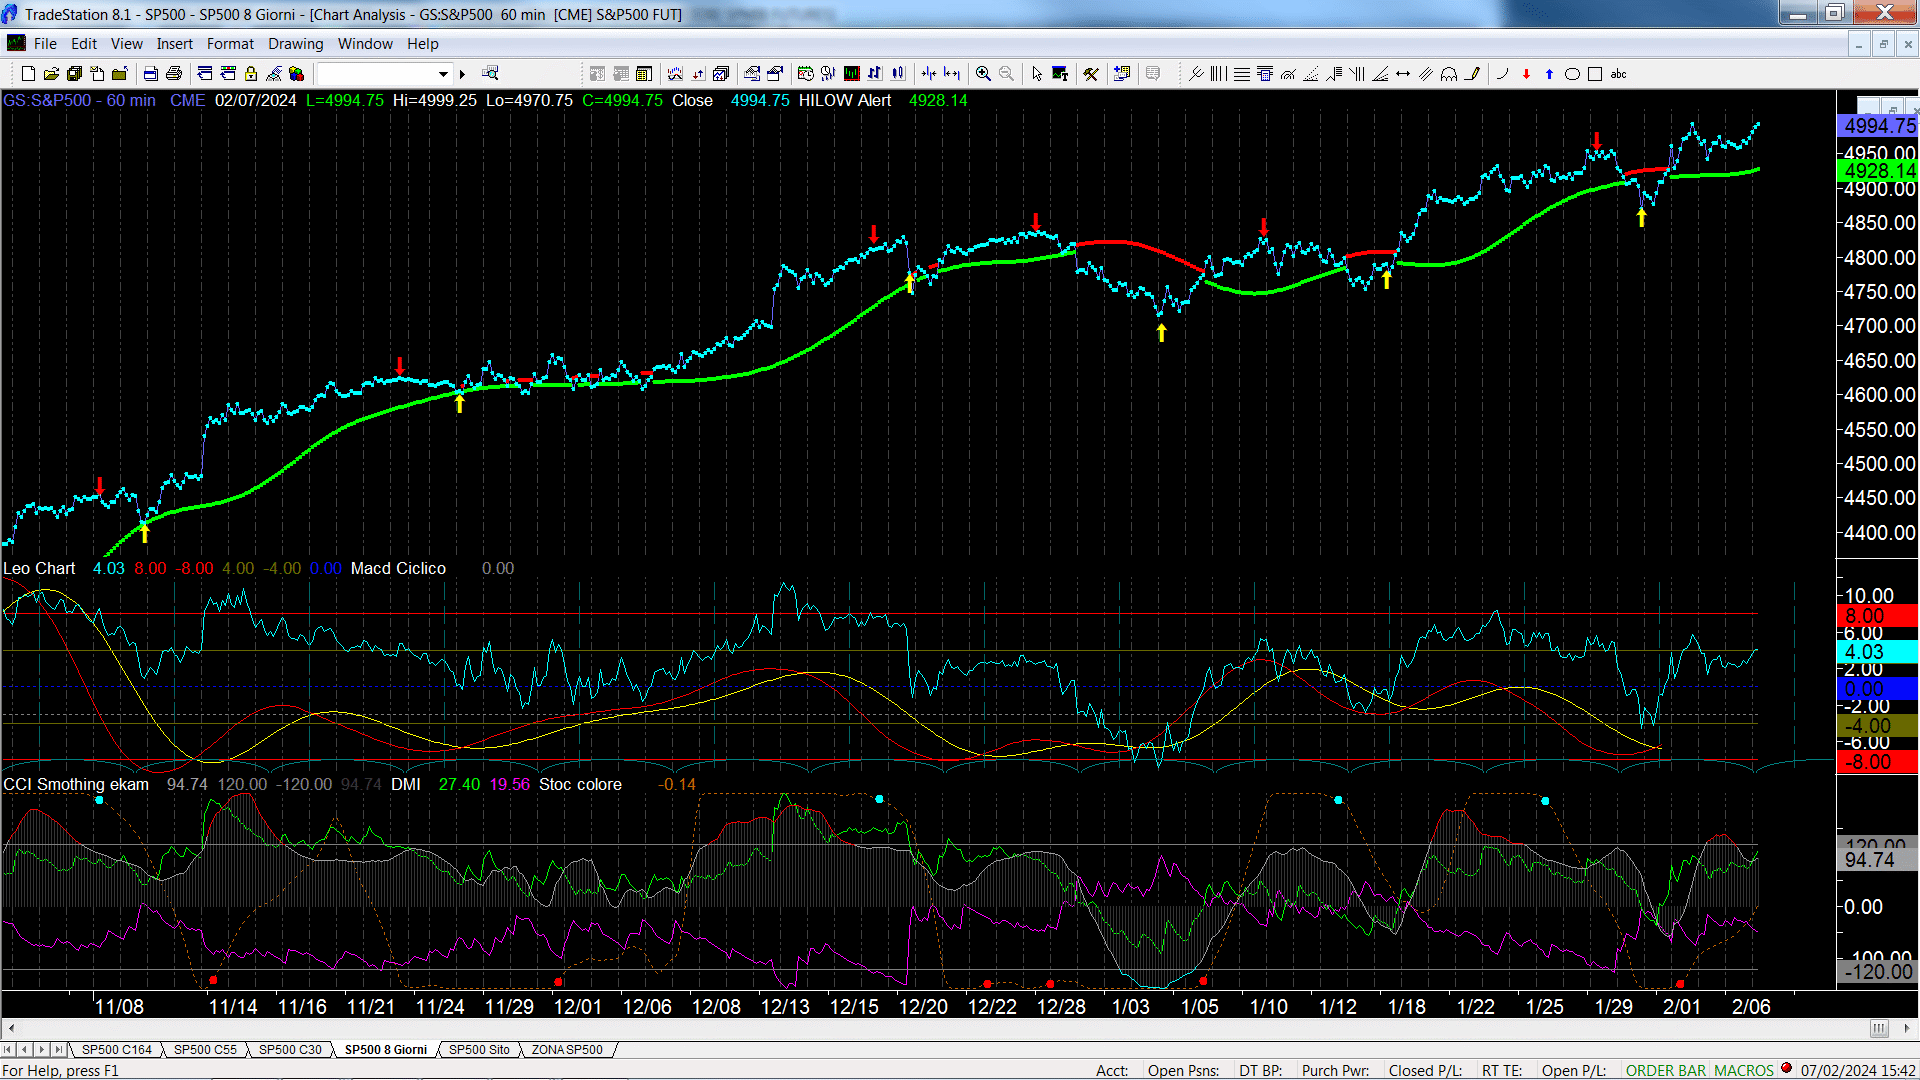Select the vertical lines drawing tool
The image size is (1920, 1080).
click(1218, 74)
